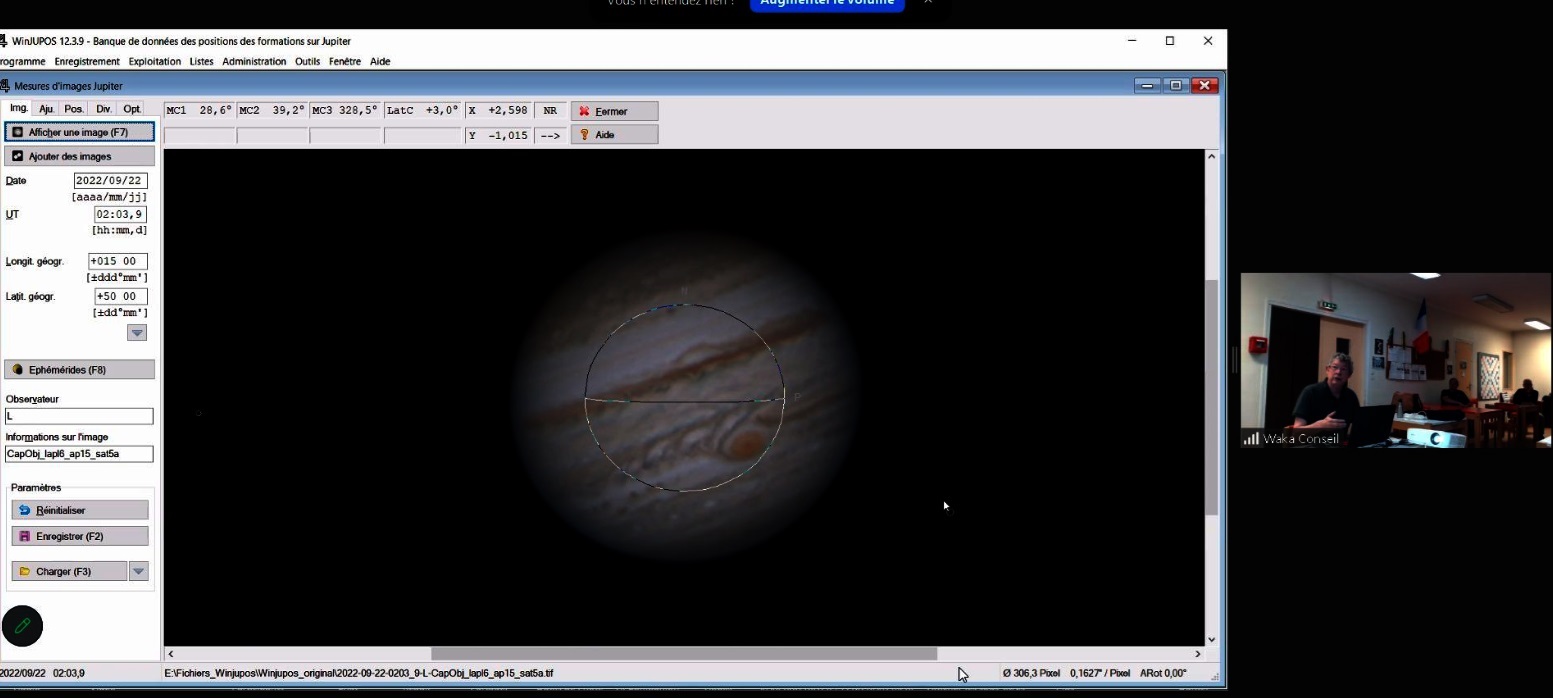
Task: Click the status bar date 2022/09/22 02:03,9
Action: (x=43, y=673)
